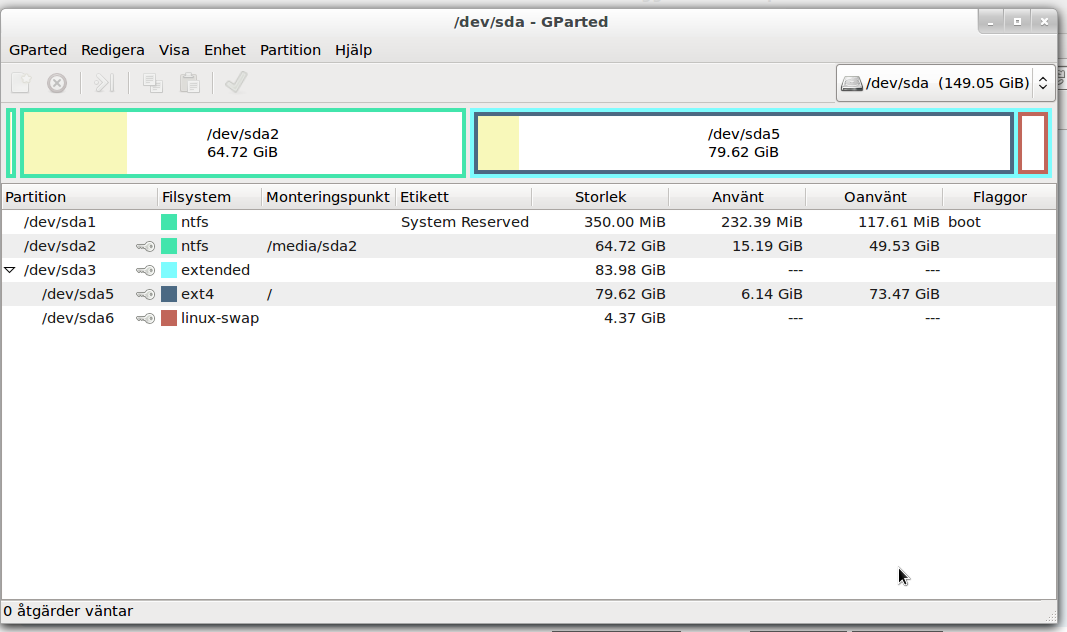
Task: Click the 'boot' flag cell
Action: coord(964,222)
